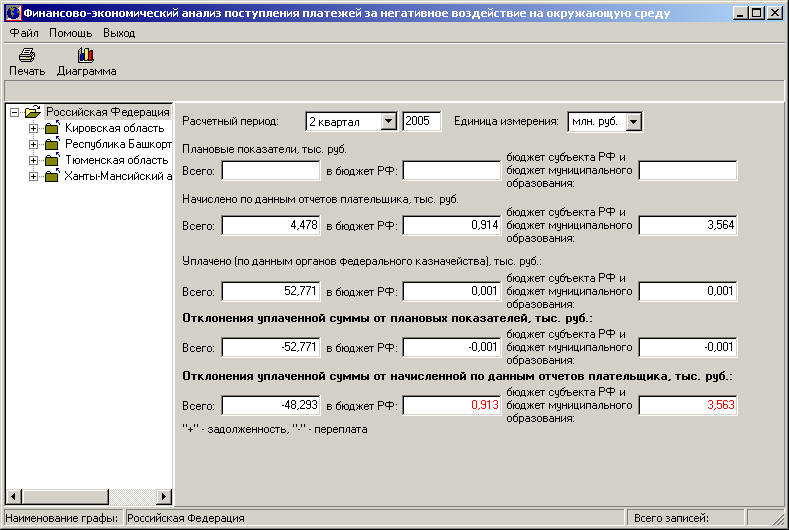This screenshot has width=789, height=530.
Task: Open the Расчетный период quarter dropdown
Action: (x=388, y=121)
